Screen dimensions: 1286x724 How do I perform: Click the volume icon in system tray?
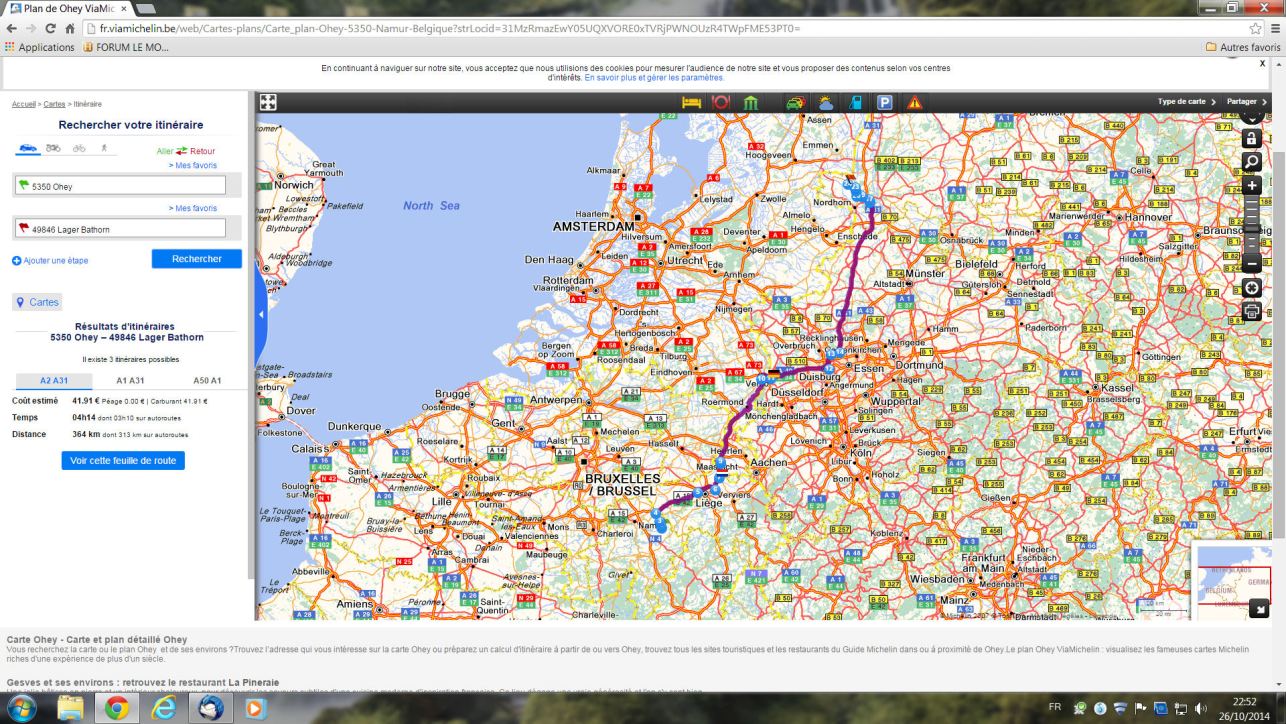(1201, 708)
